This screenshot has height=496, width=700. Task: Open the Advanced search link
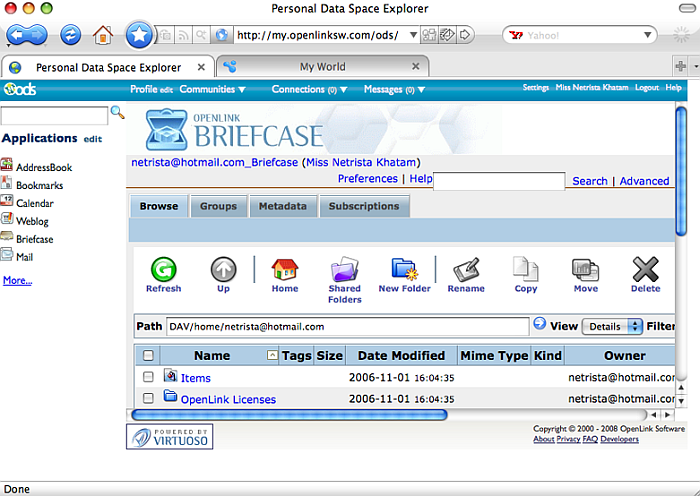pos(644,181)
